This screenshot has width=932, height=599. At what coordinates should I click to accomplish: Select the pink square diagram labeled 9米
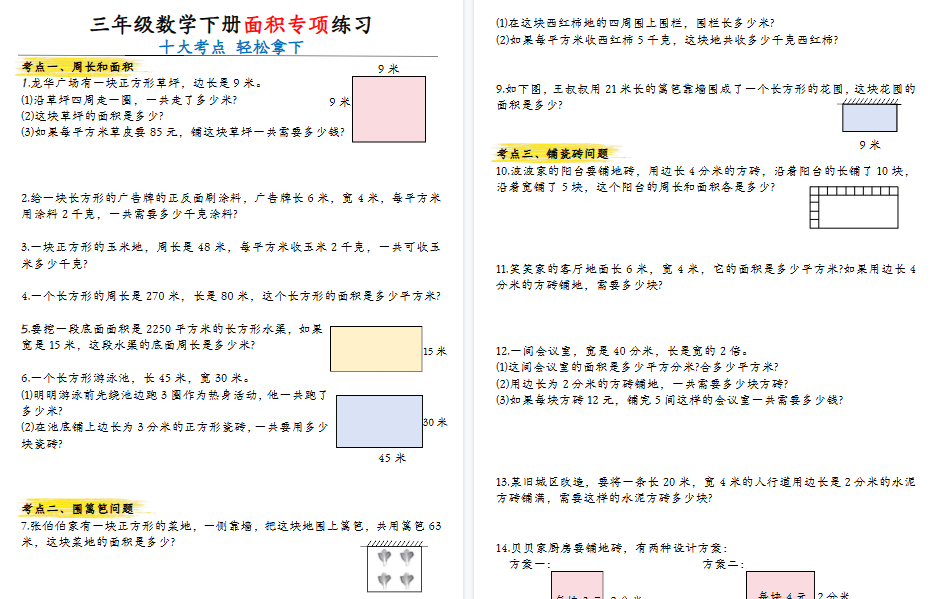(392, 107)
